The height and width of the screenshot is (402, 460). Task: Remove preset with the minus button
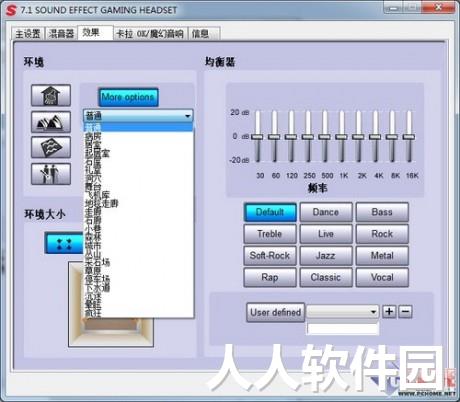click(x=405, y=312)
